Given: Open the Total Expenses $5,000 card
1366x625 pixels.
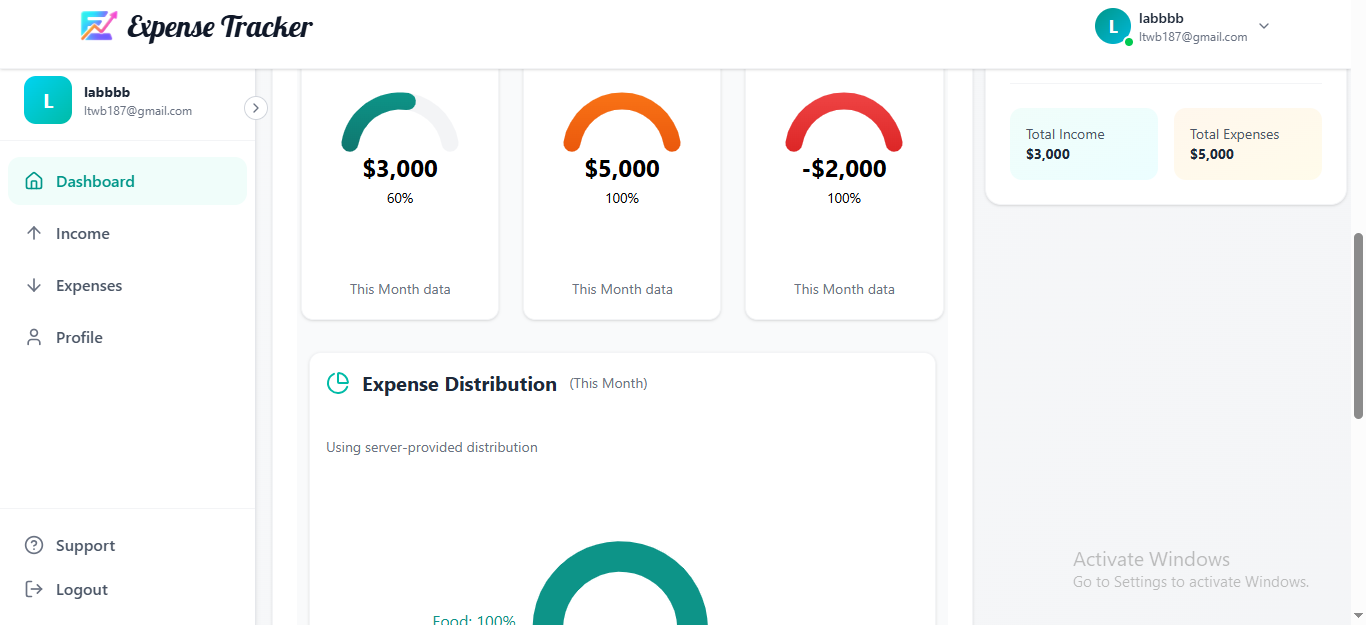Looking at the screenshot, I should pos(1247,144).
